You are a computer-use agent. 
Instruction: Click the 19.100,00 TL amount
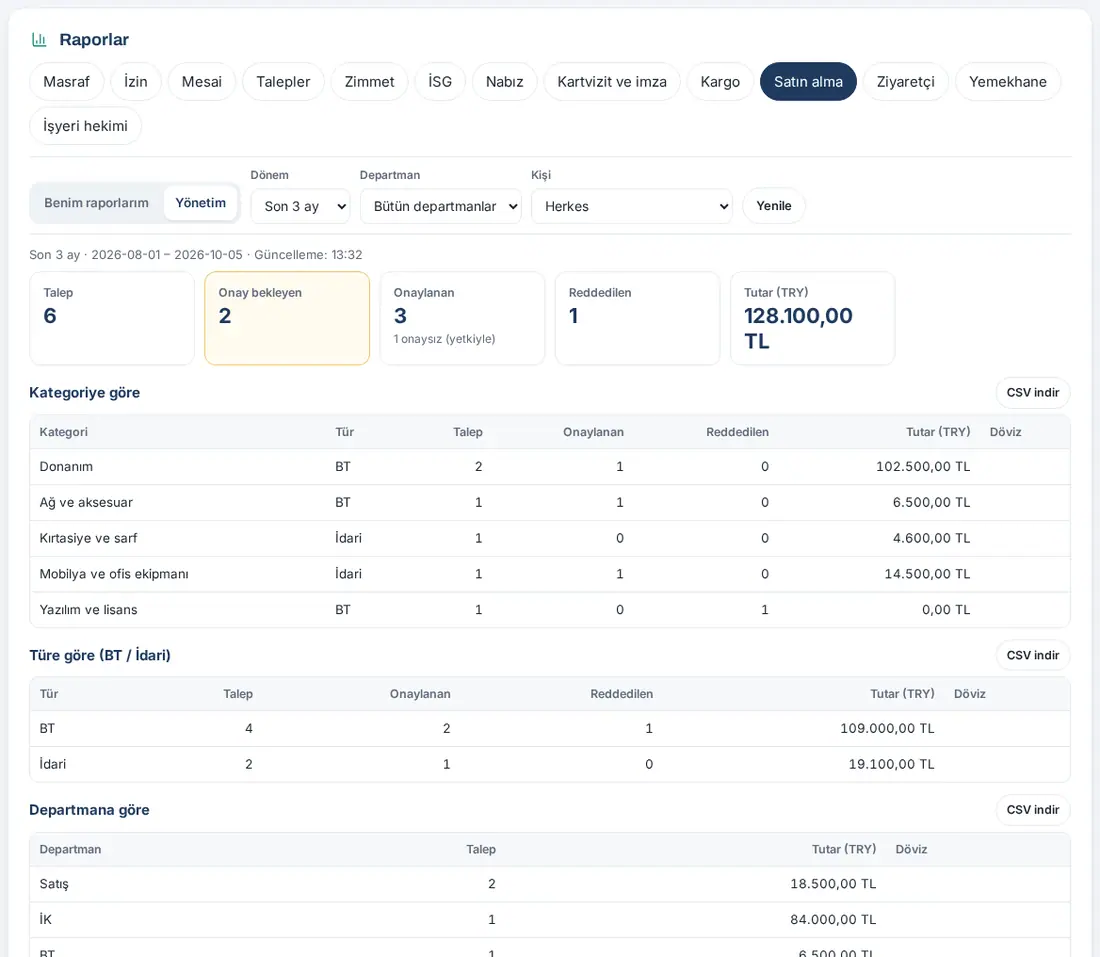[891, 764]
